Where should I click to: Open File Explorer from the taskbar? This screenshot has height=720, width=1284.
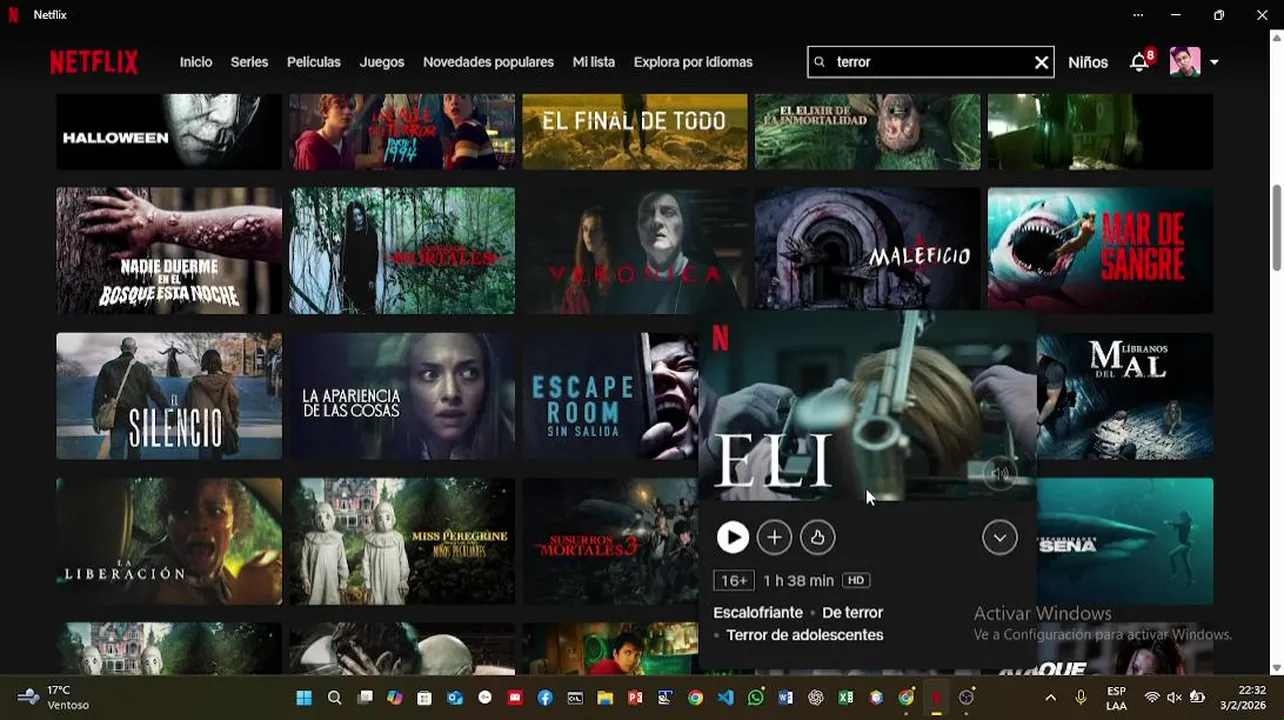[x=605, y=698]
